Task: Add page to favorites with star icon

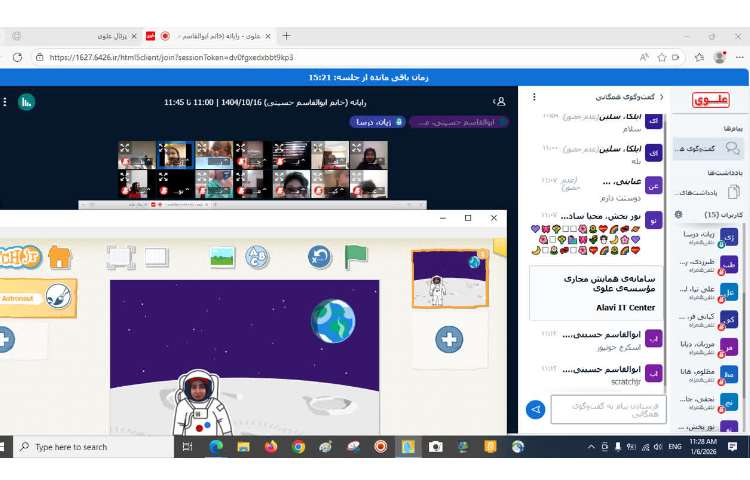Action: tap(662, 57)
